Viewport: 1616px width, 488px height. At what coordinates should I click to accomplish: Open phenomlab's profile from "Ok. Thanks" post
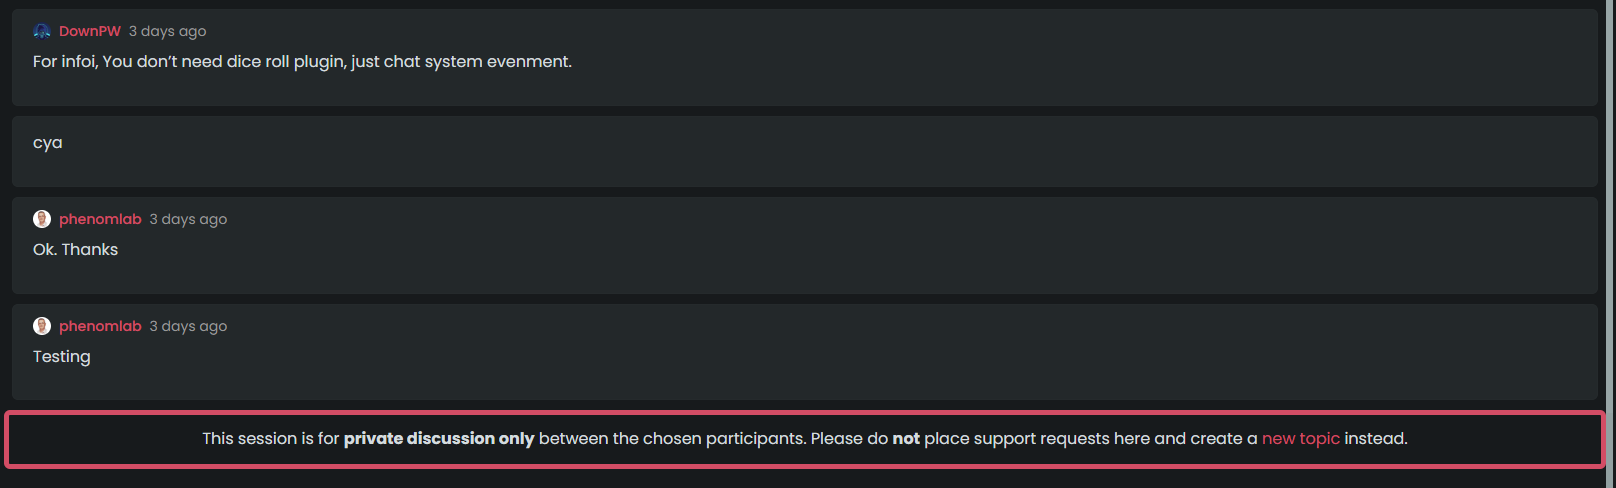pos(100,219)
